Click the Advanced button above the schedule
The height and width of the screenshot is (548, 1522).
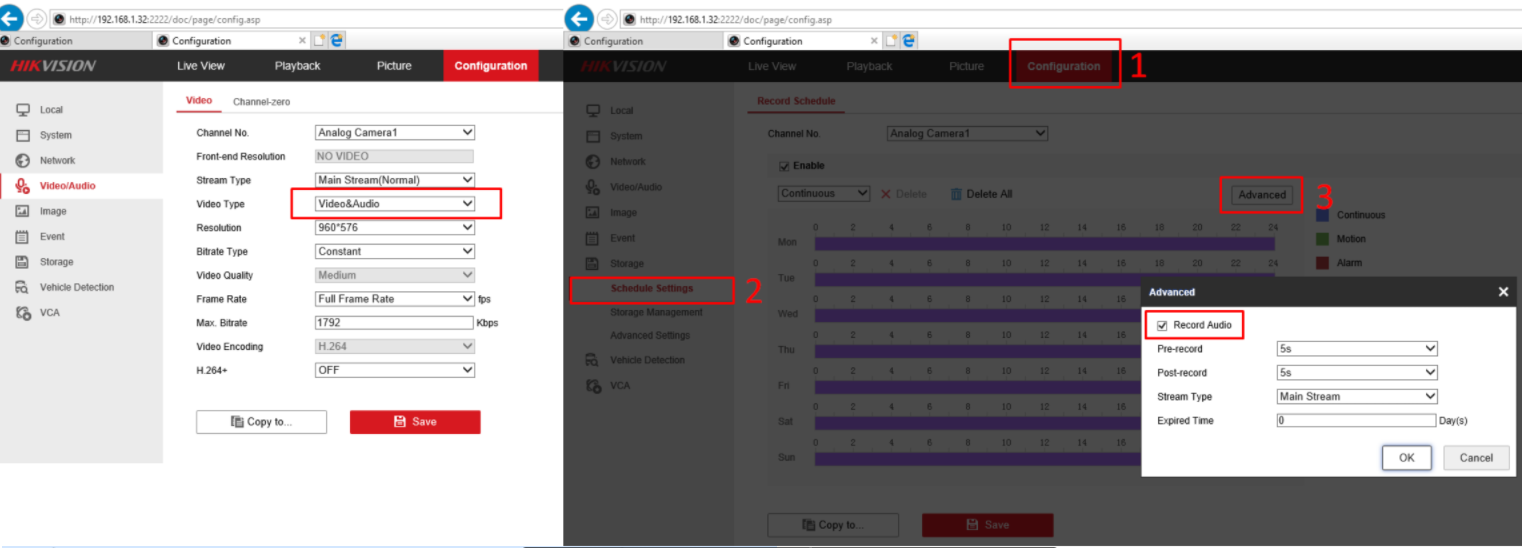tap(1262, 195)
